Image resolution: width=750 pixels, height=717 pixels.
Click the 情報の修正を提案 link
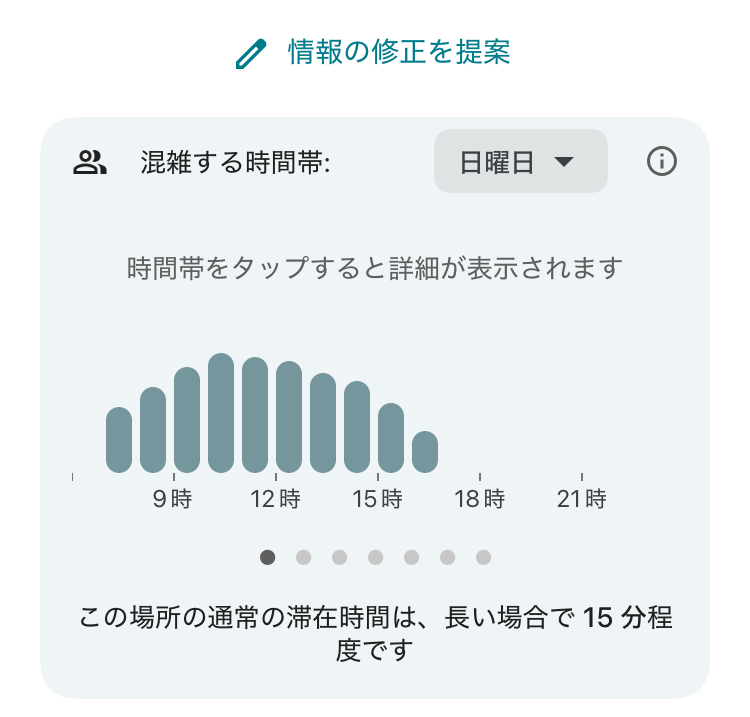coord(398,52)
